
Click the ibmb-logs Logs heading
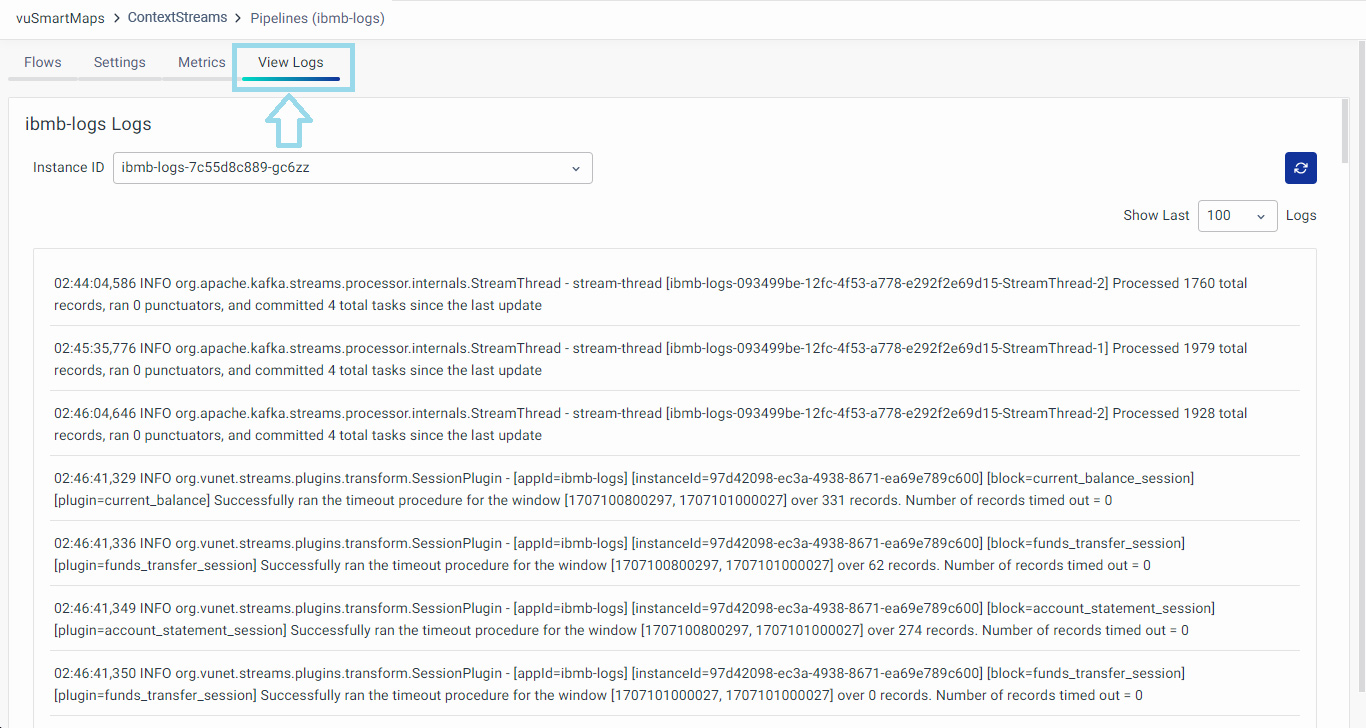coord(88,125)
